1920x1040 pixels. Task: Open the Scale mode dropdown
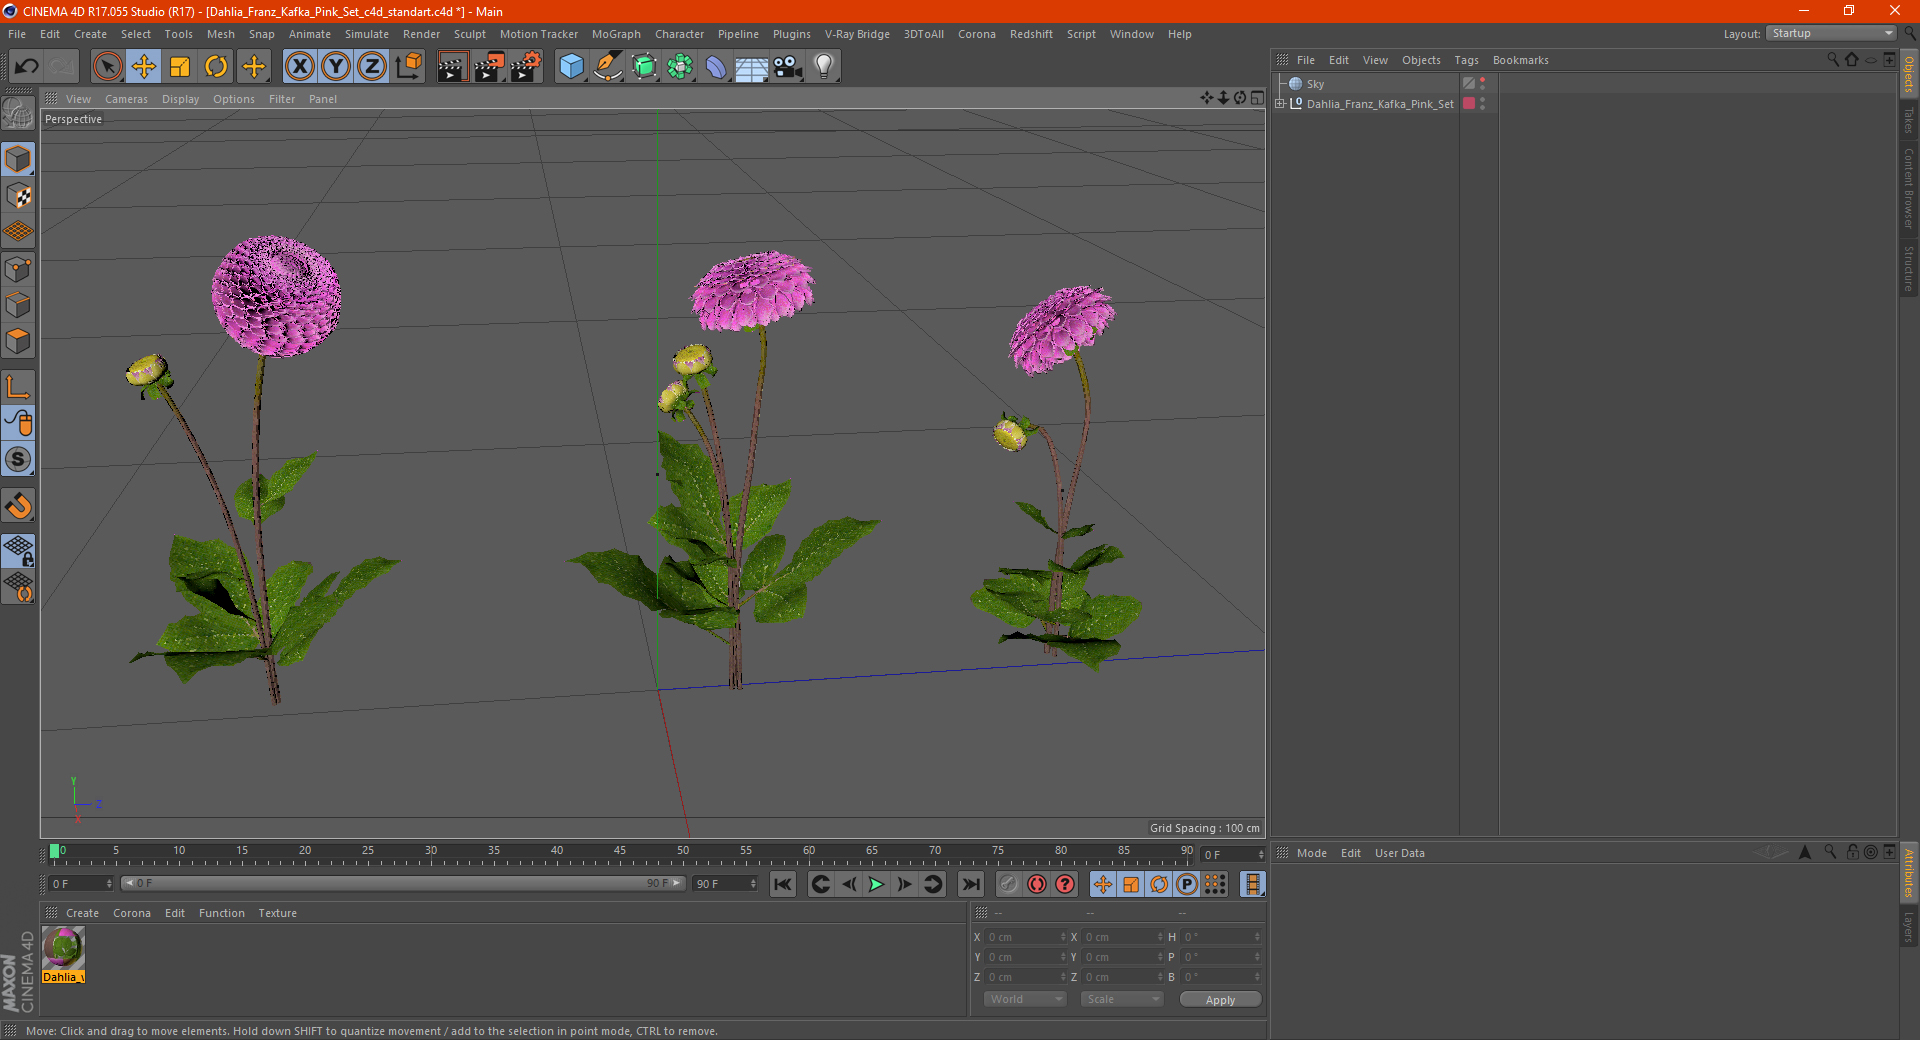click(x=1122, y=999)
